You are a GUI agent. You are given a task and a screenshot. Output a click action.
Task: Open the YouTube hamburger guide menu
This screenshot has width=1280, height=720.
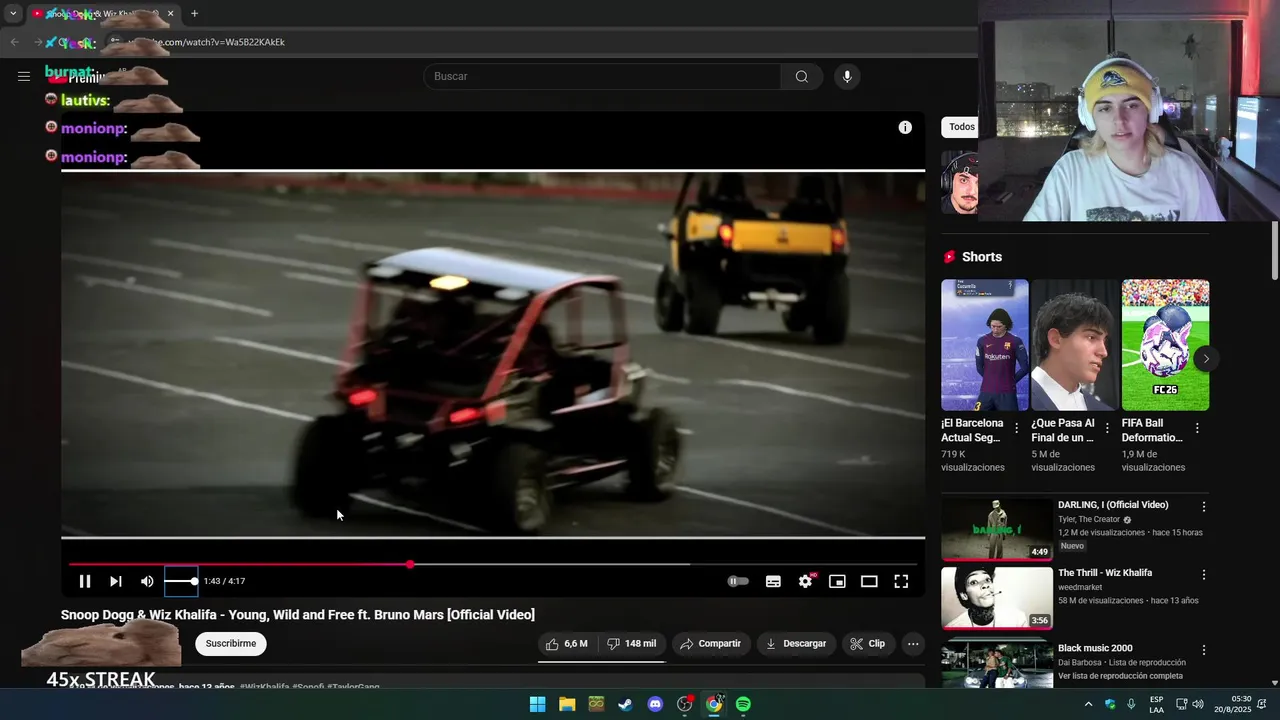pyautogui.click(x=24, y=76)
